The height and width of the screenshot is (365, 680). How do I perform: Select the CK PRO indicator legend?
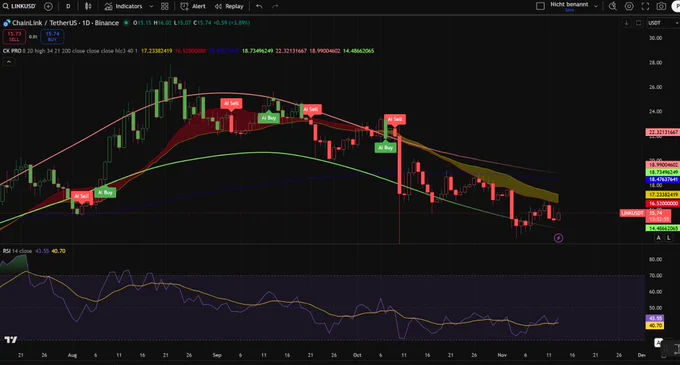[x=12, y=51]
